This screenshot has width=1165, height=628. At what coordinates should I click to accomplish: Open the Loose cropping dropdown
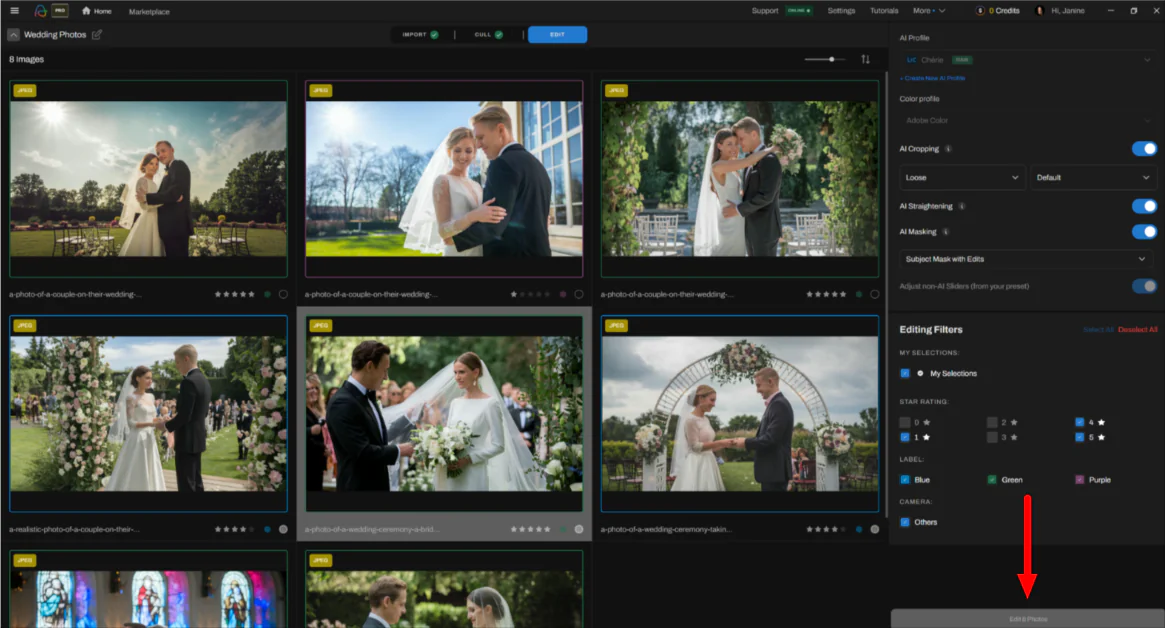pyautogui.click(x=962, y=178)
